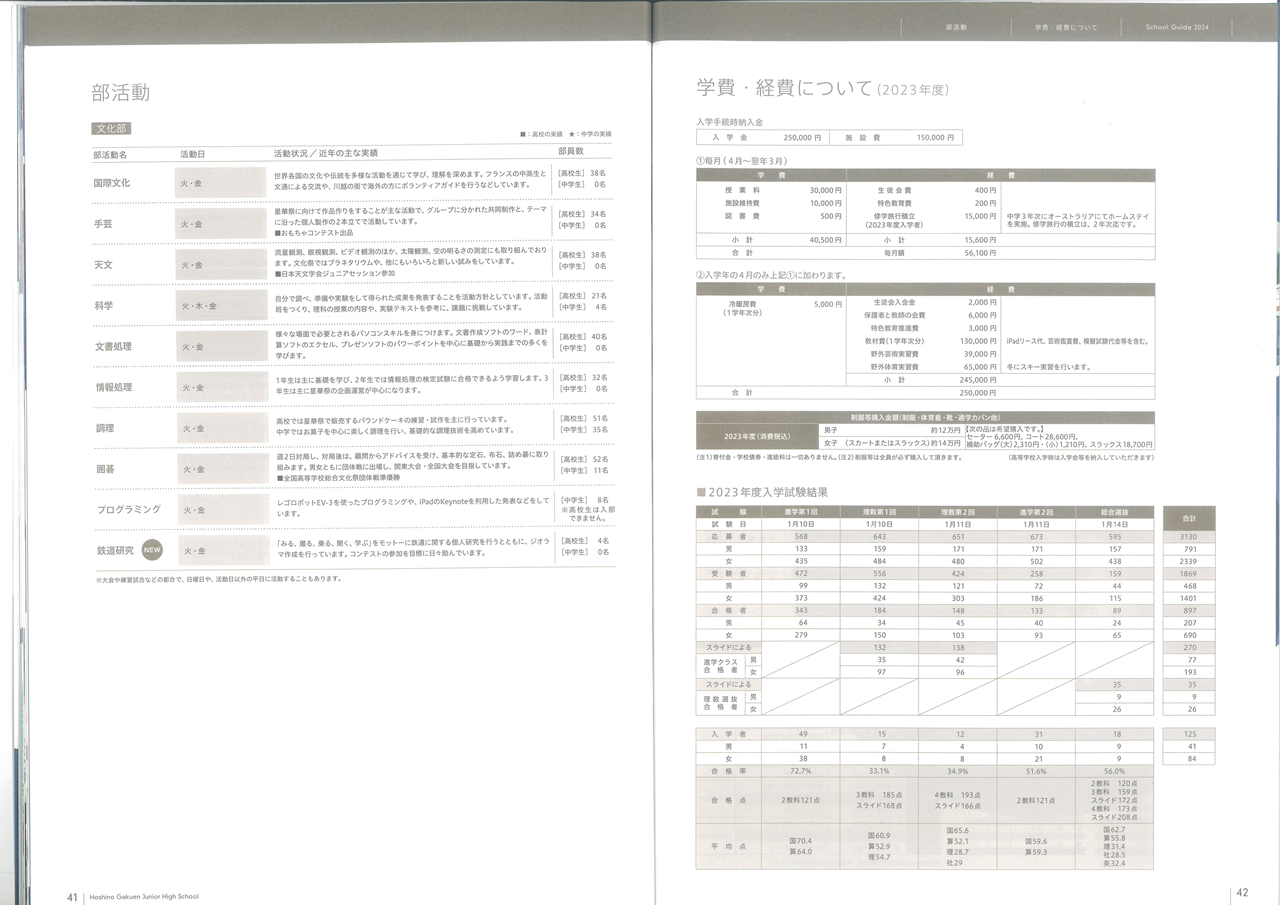Click the 平均点 row label

click(729, 845)
